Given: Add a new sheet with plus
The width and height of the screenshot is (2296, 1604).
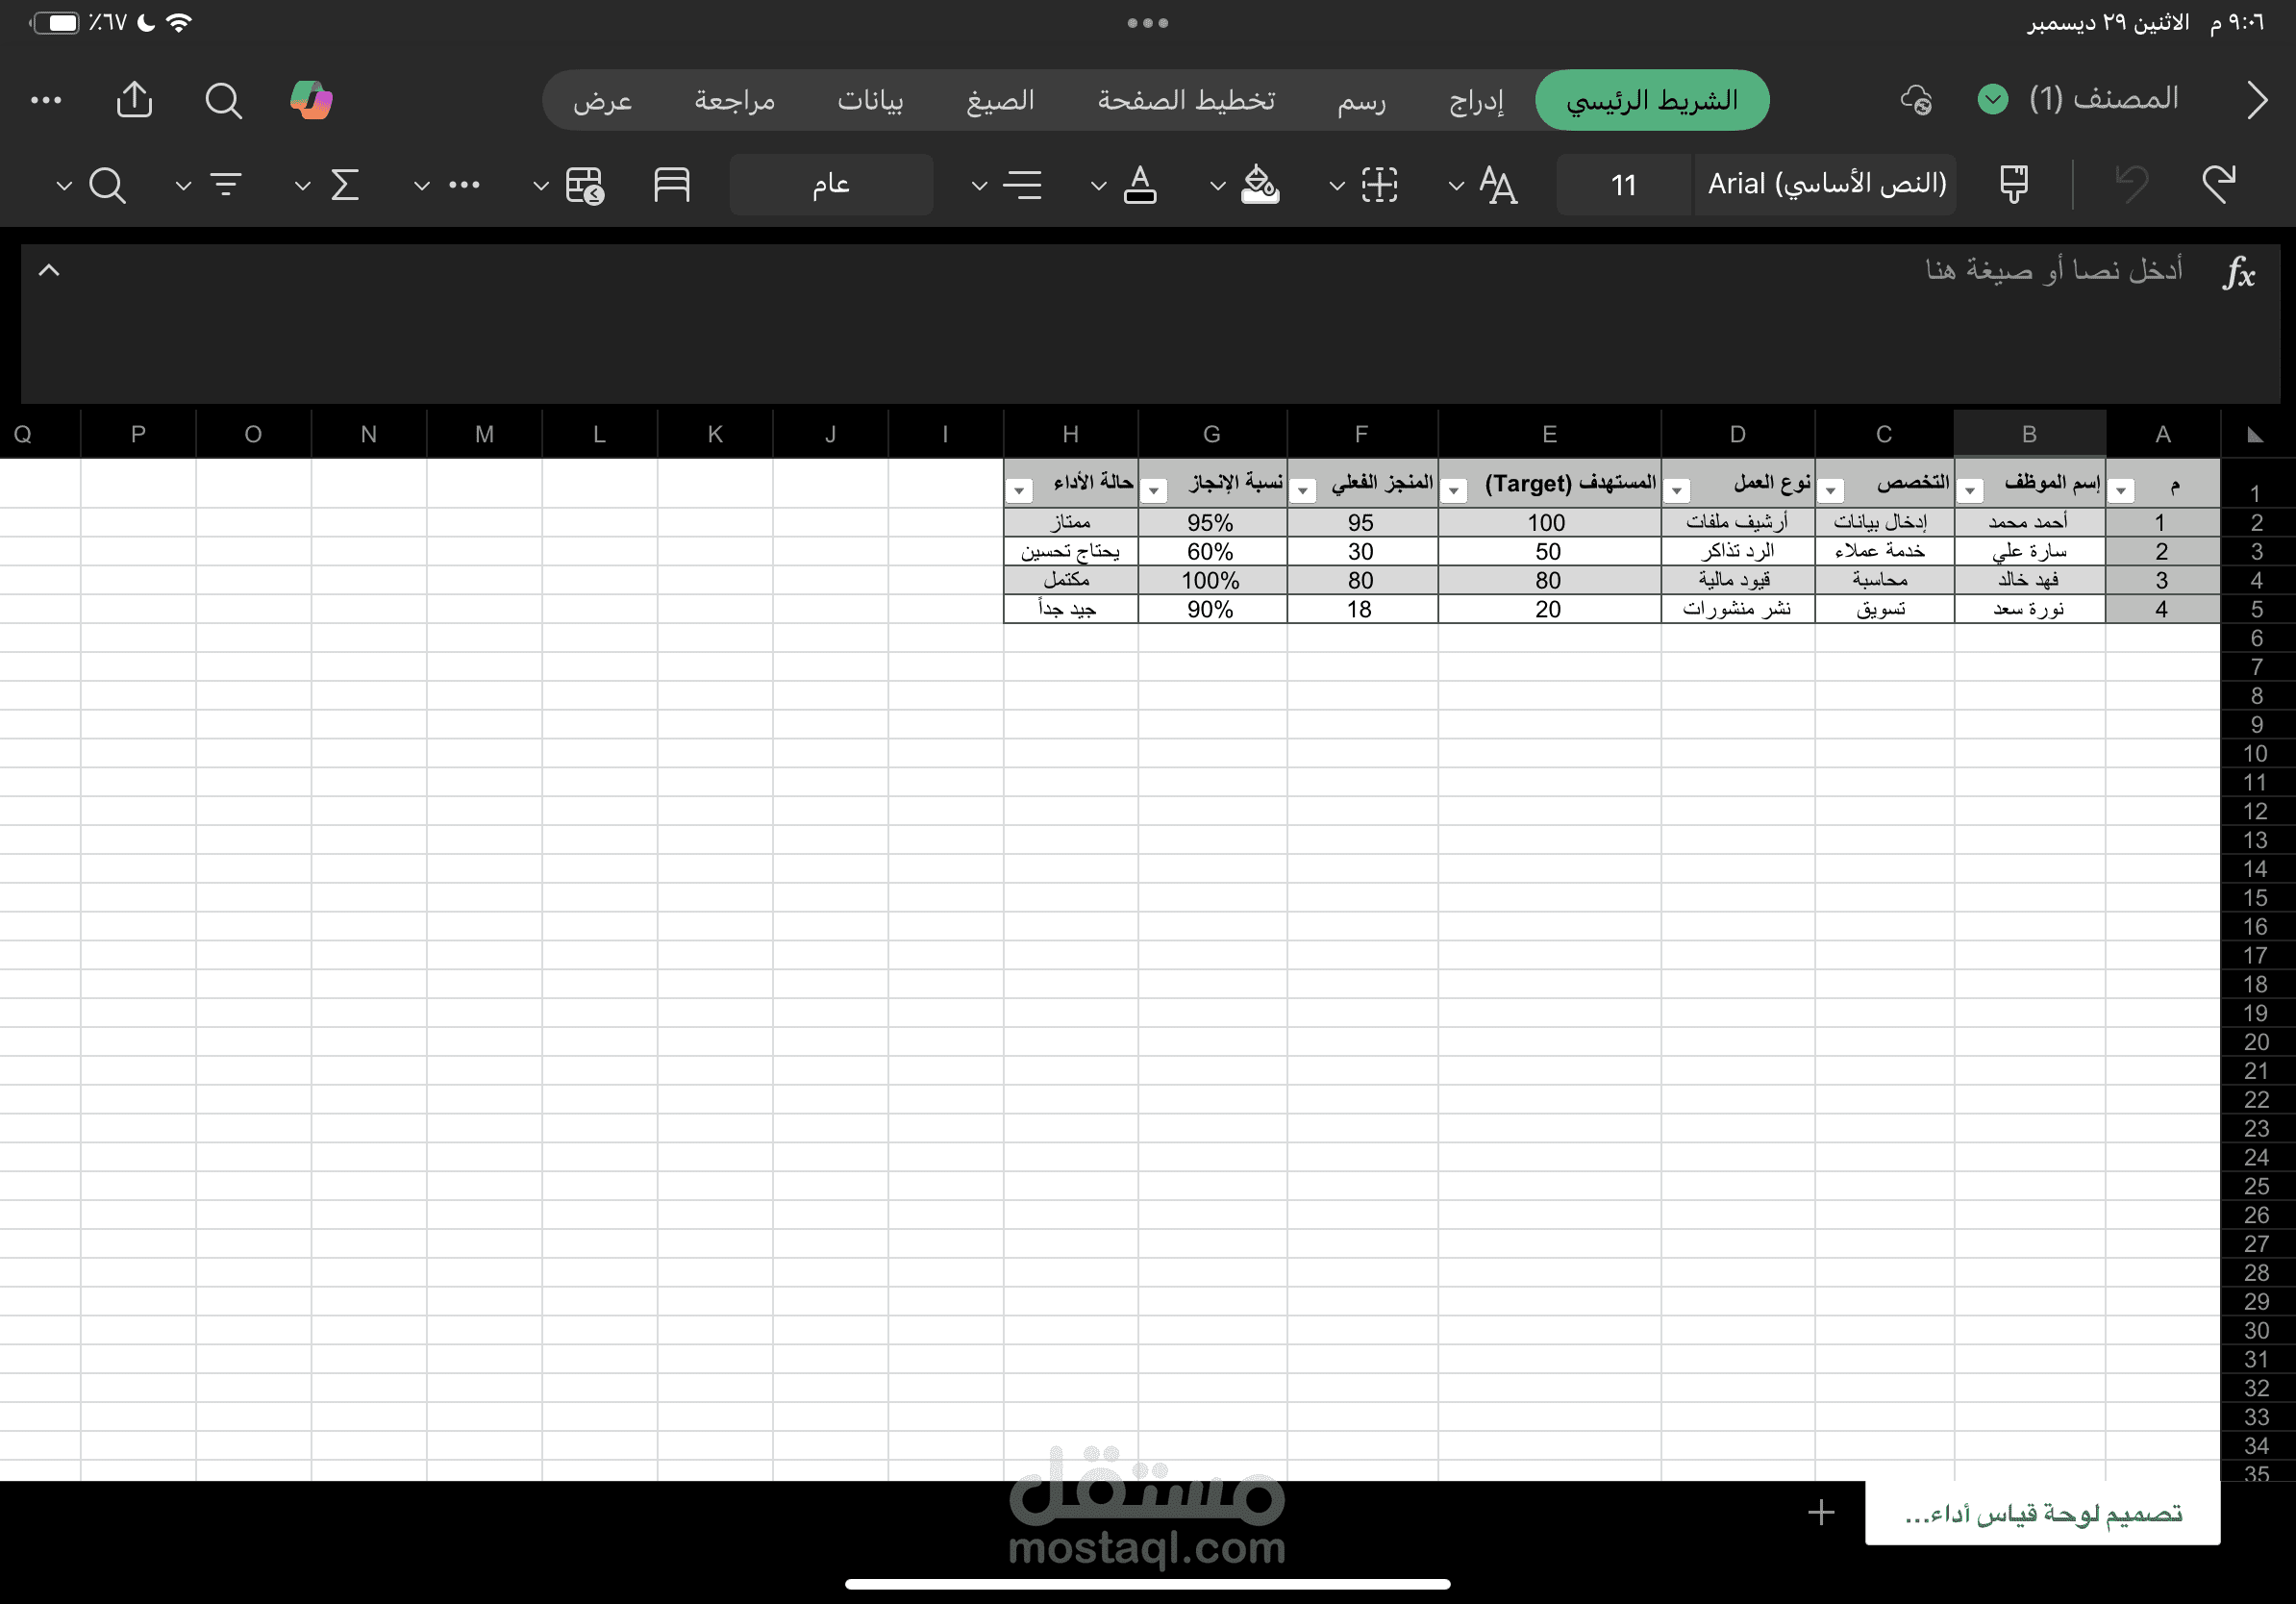Looking at the screenshot, I should (1821, 1512).
